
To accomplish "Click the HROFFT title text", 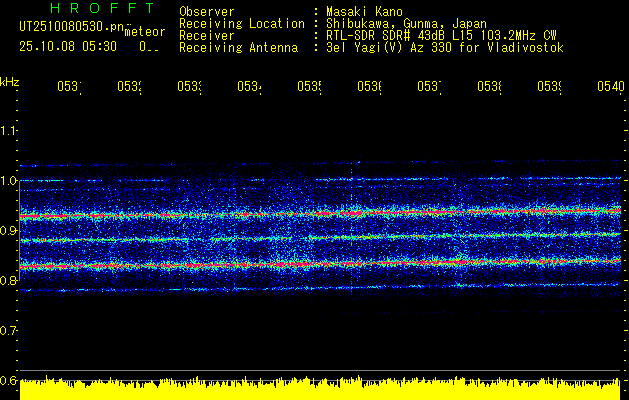I will (x=102, y=8).
